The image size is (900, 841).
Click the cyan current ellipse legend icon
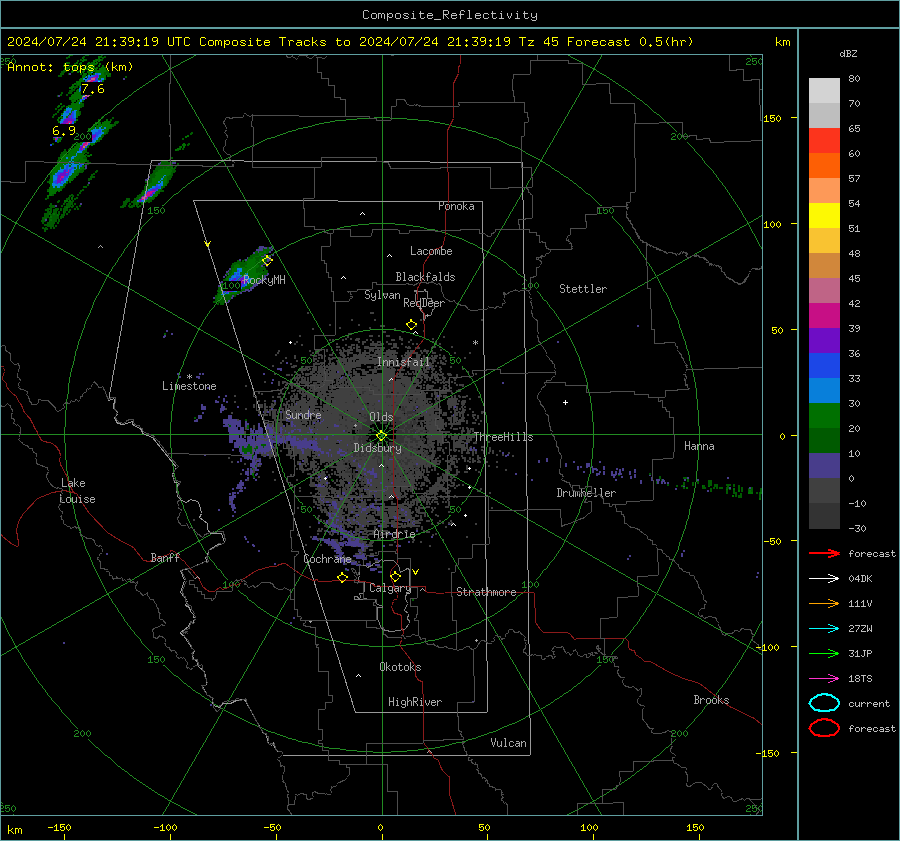click(x=824, y=703)
